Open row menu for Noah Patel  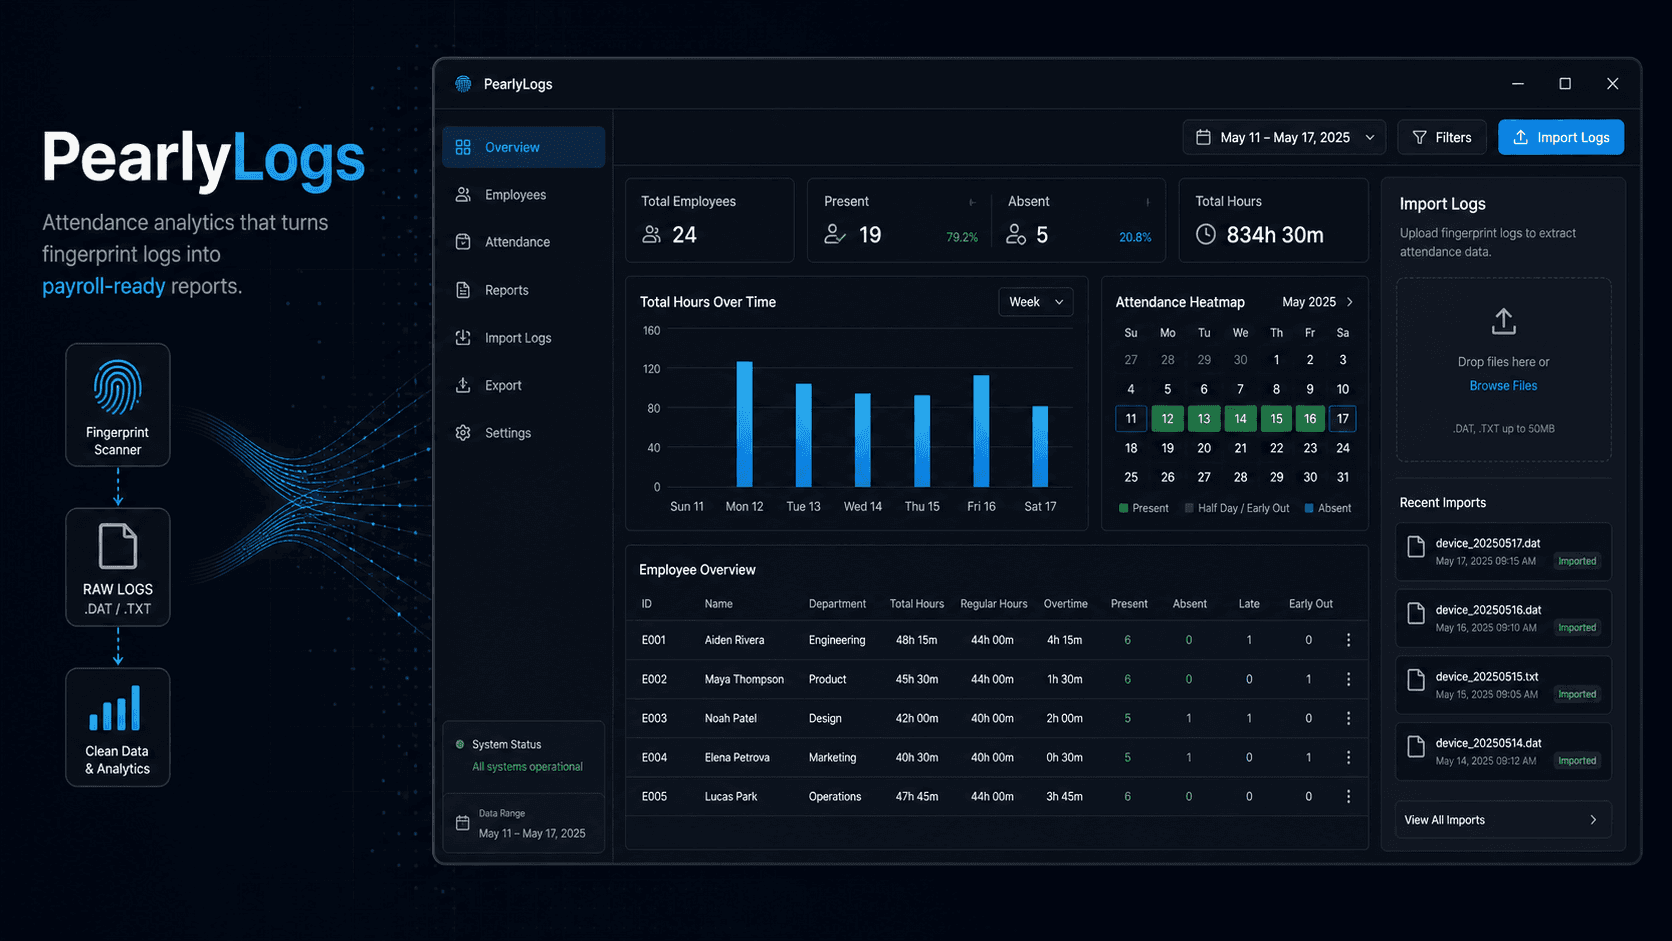tap(1348, 718)
